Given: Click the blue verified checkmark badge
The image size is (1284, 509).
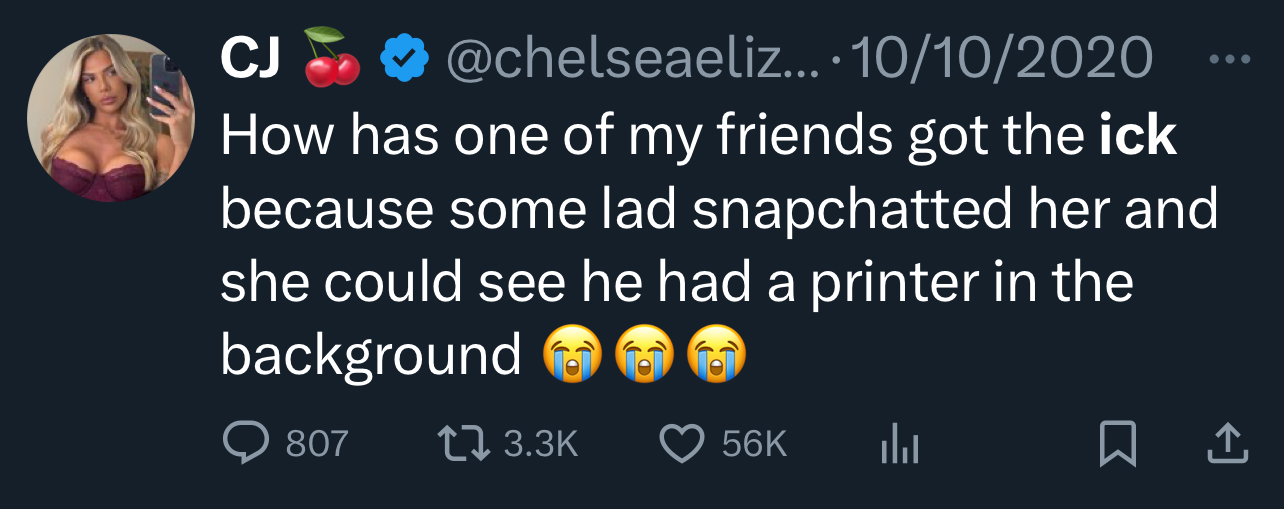Looking at the screenshot, I should (x=405, y=61).
